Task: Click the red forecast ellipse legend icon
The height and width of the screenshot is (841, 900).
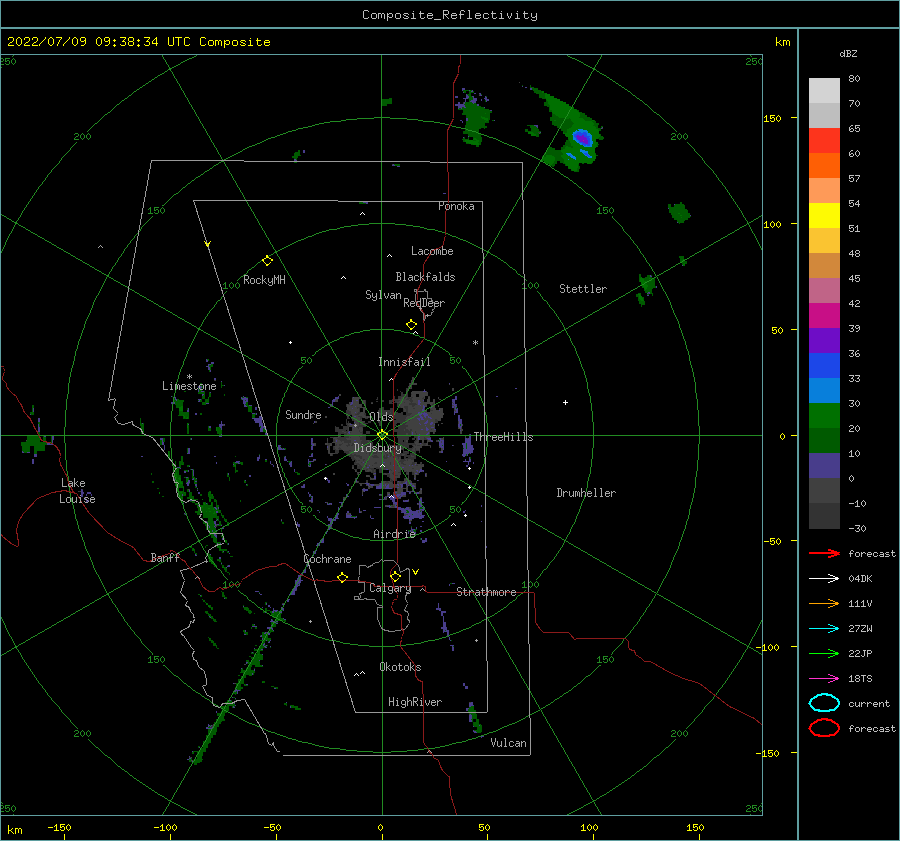Action: coord(824,728)
